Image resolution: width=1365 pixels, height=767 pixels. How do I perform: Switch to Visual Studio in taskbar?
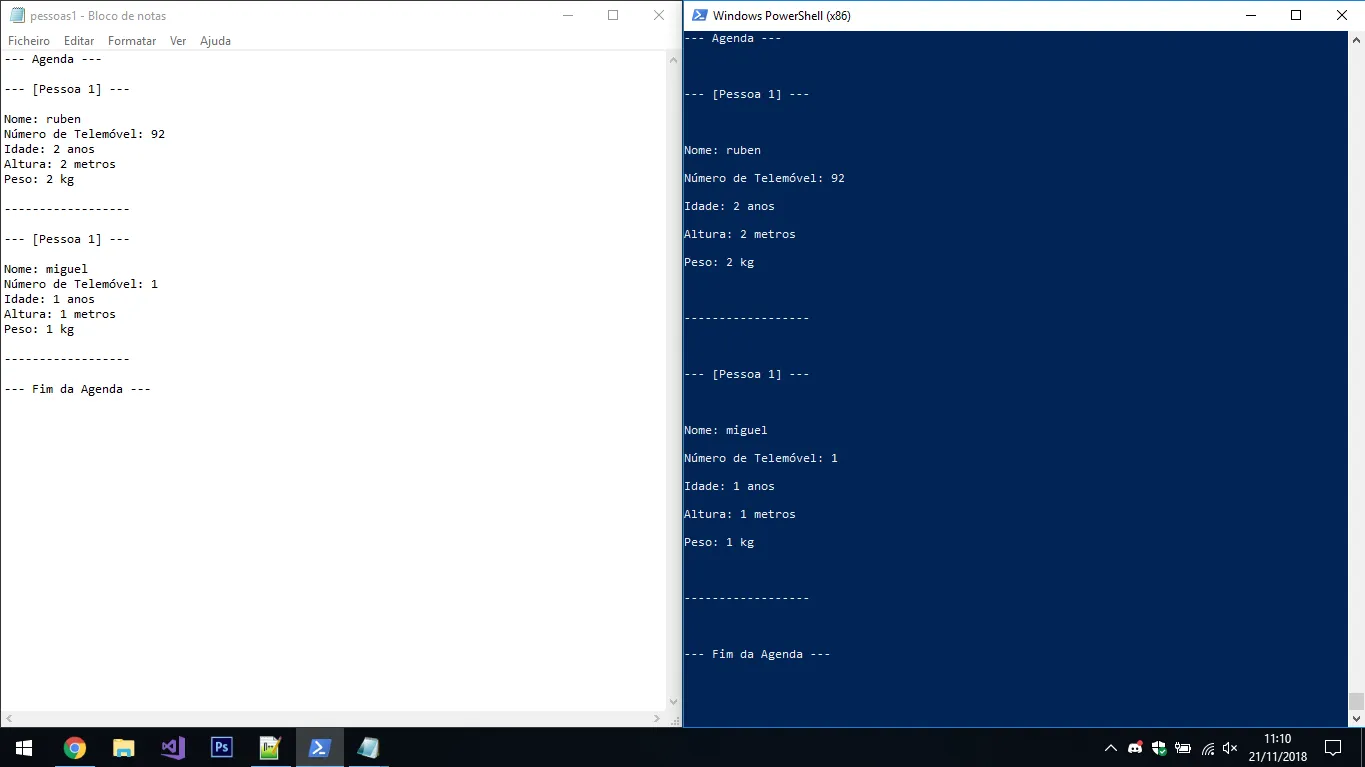click(x=172, y=748)
